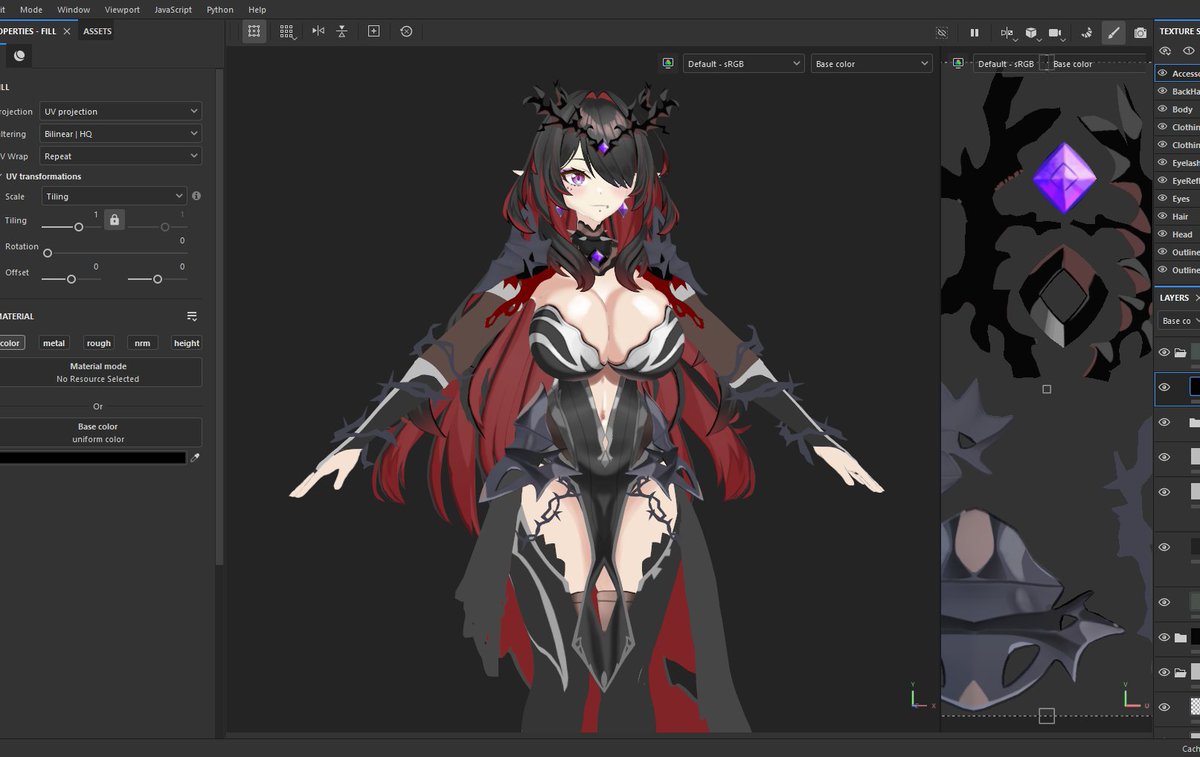
Task: Hide the Eyes texture set
Action: [x=1163, y=198]
